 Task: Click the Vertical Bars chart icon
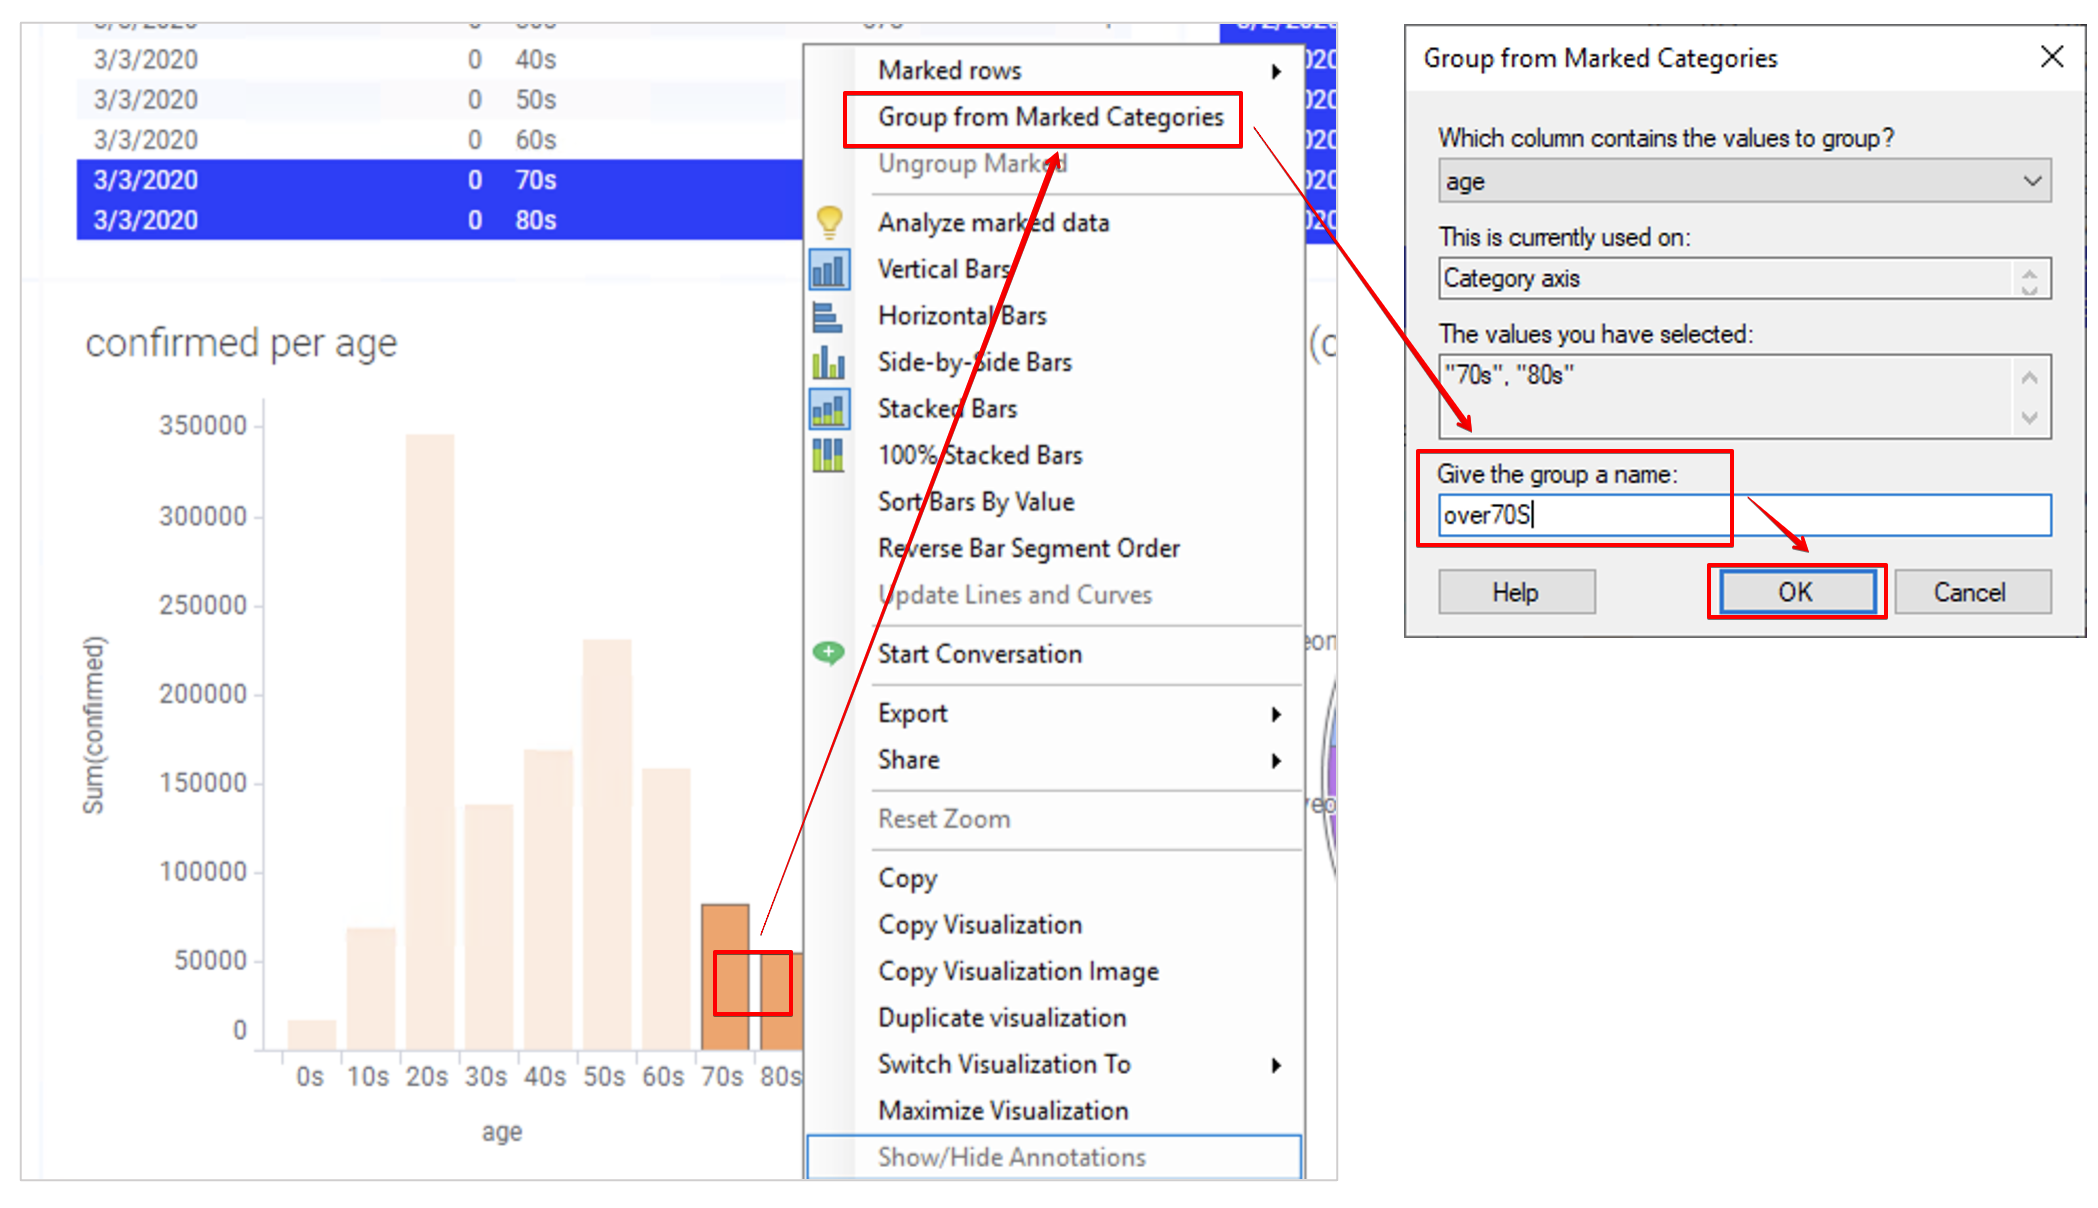click(x=829, y=269)
